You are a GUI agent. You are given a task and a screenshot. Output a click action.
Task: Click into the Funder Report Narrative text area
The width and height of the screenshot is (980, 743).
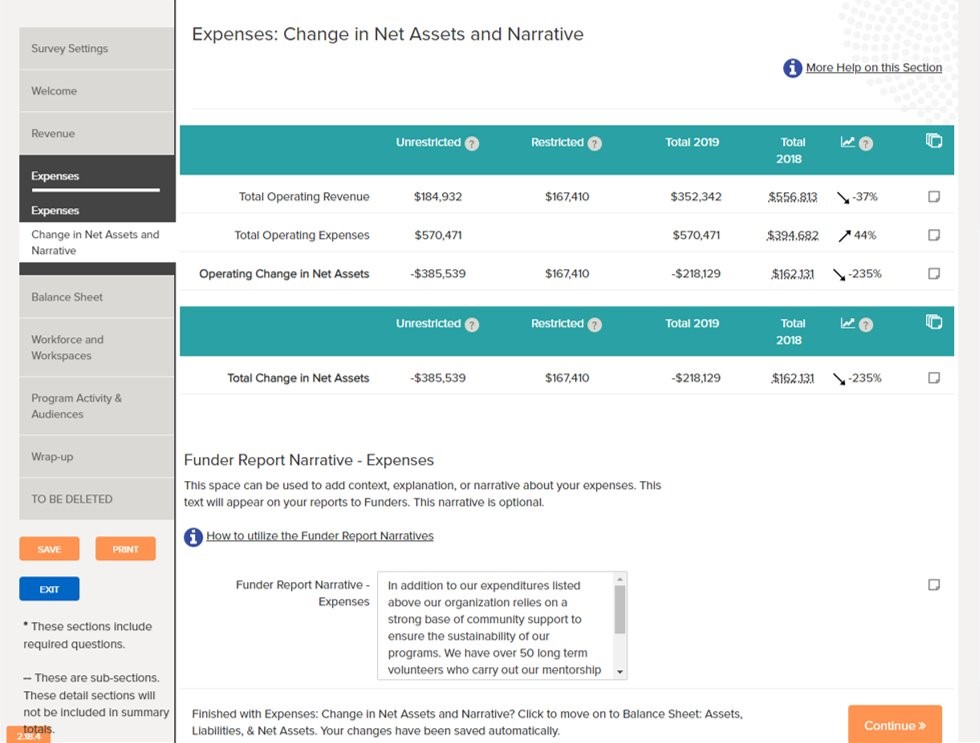tap(495, 626)
